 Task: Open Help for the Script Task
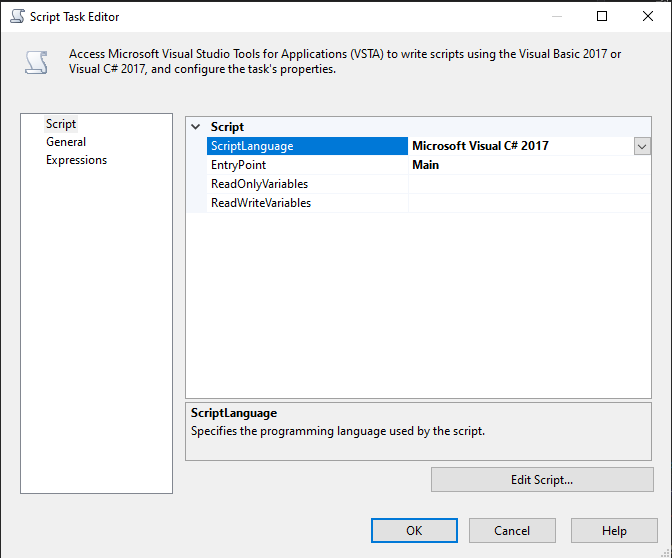[x=614, y=530]
